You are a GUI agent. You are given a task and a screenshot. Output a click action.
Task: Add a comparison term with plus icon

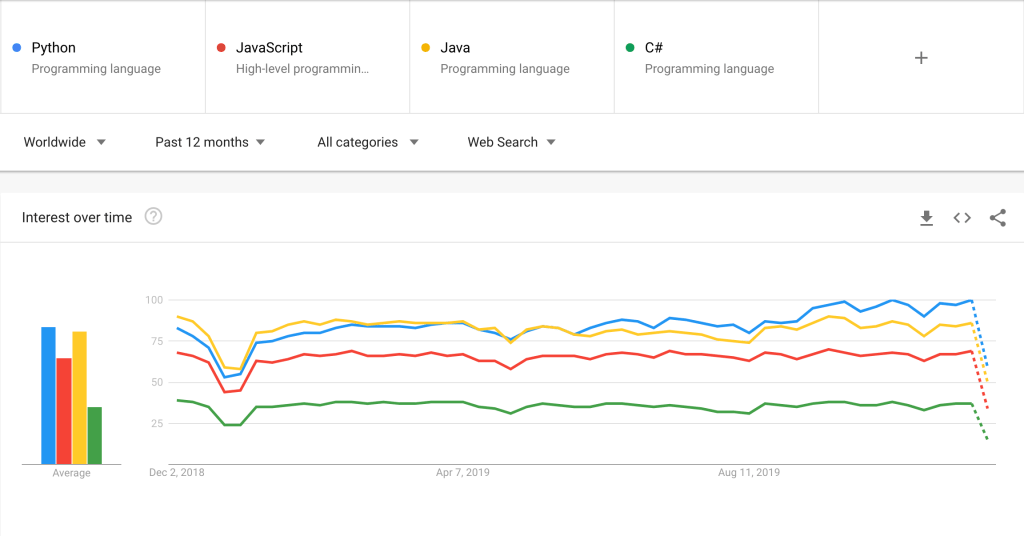click(921, 58)
